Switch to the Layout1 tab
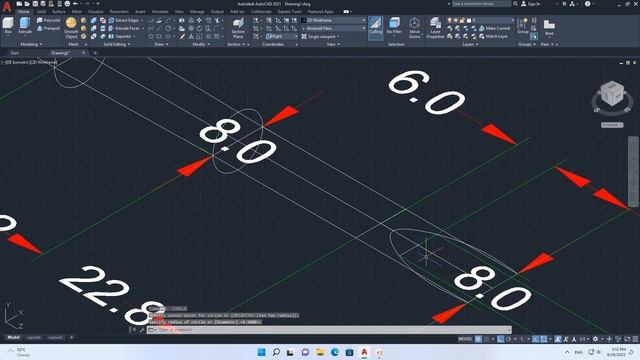 34,338
